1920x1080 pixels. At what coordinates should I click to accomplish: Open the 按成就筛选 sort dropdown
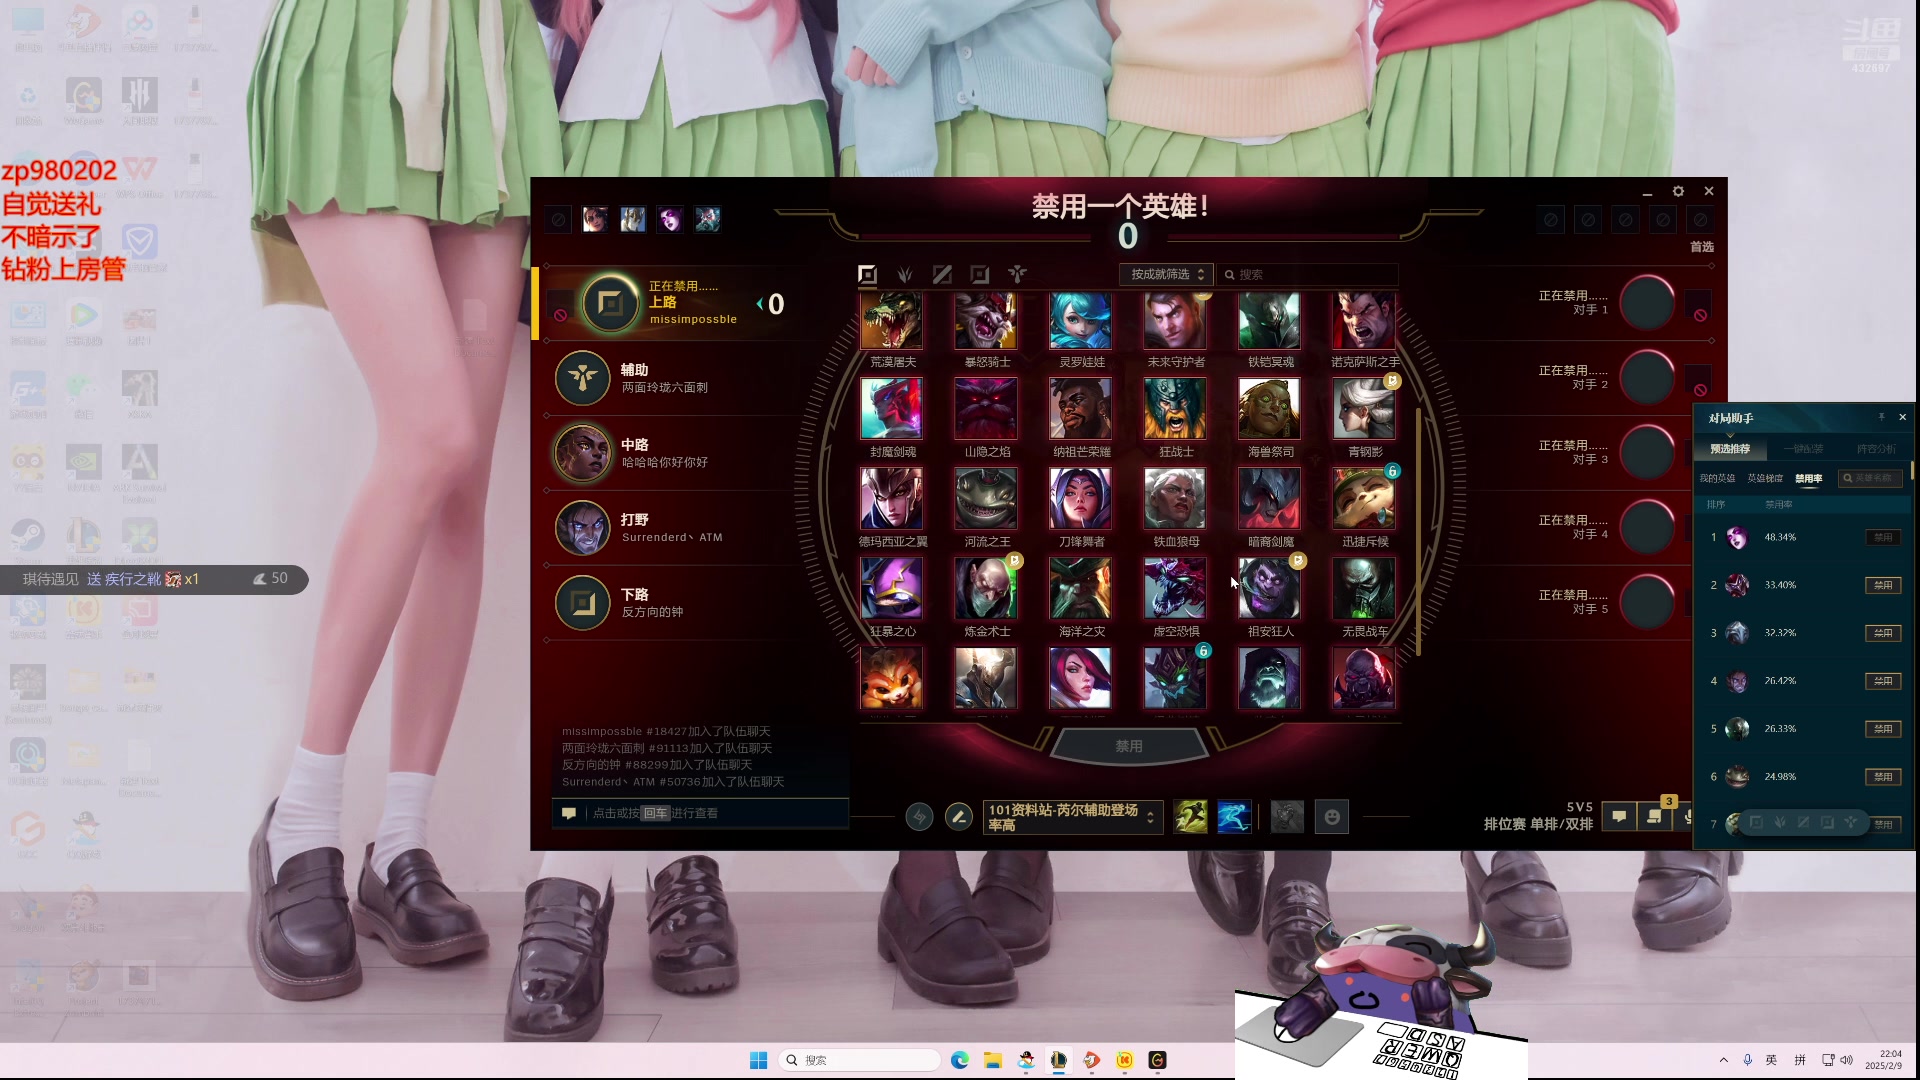[x=1166, y=274]
